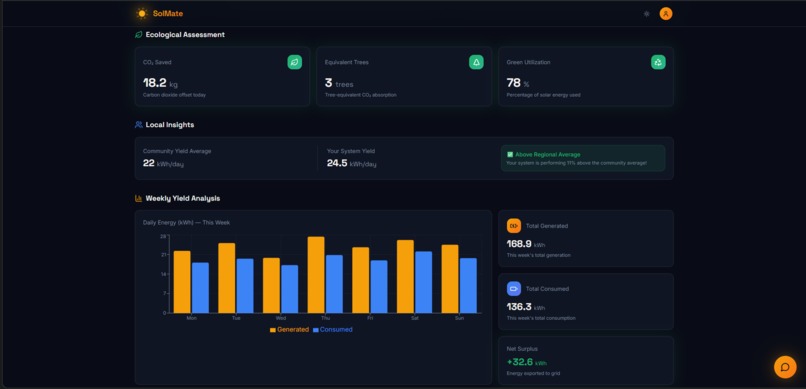Click the 22 kWh/day community average
Image resolution: width=806 pixels, height=389 pixels.
(x=163, y=163)
